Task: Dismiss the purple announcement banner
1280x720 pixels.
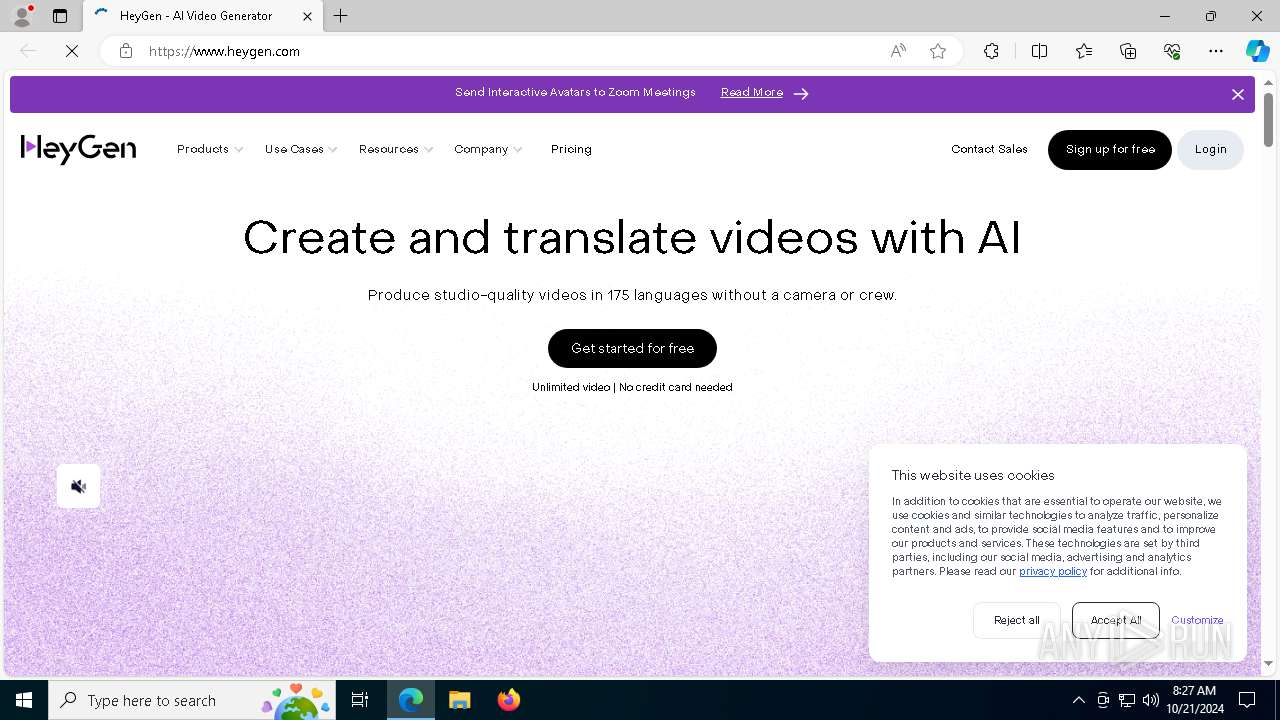Action: [1237, 94]
